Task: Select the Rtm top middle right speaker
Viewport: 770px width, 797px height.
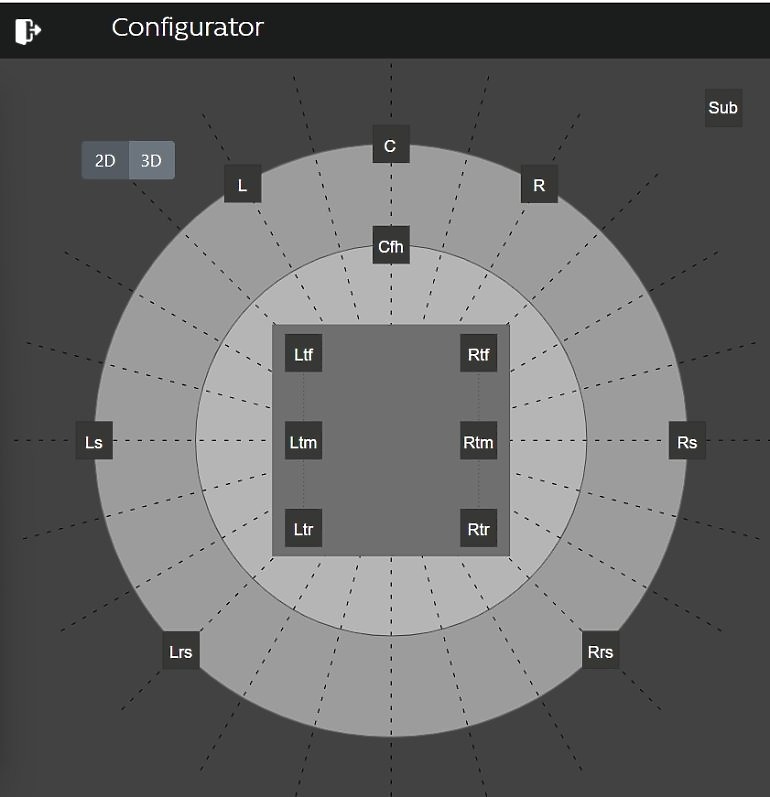Action: click(x=478, y=441)
